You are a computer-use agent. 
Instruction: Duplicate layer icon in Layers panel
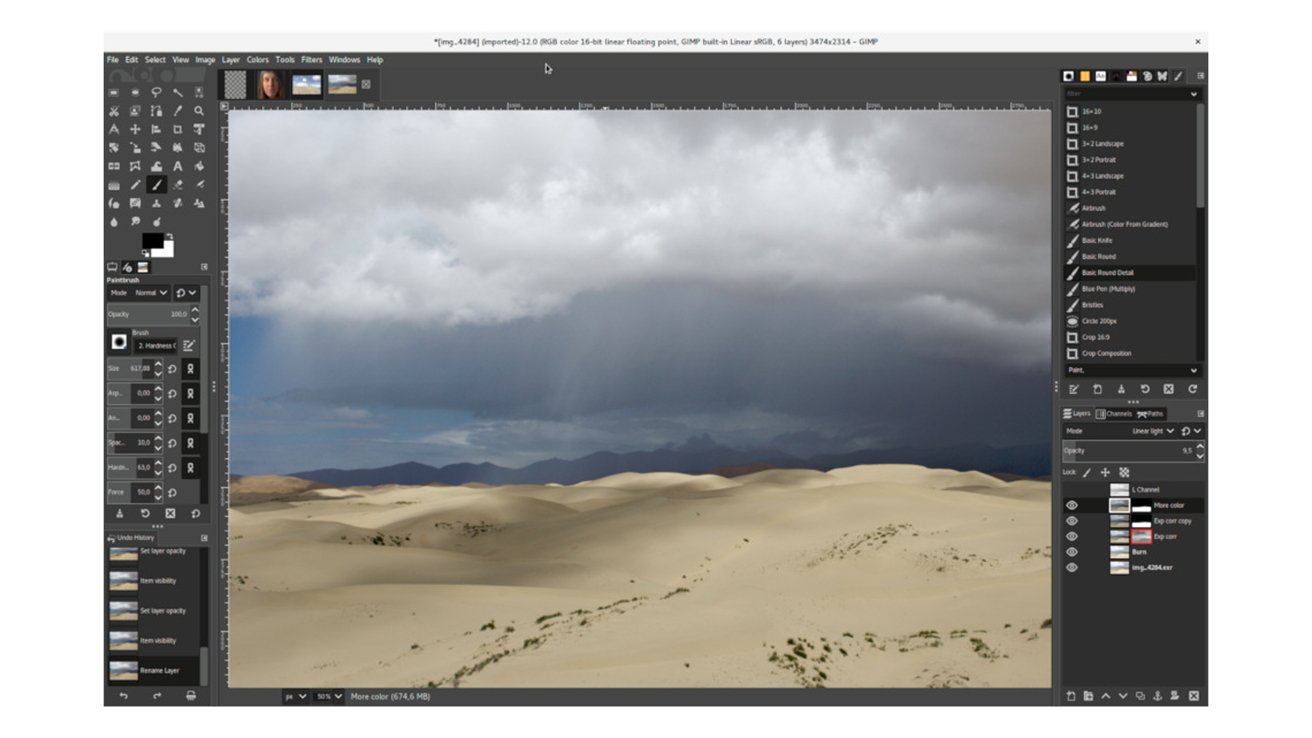tap(1140, 696)
